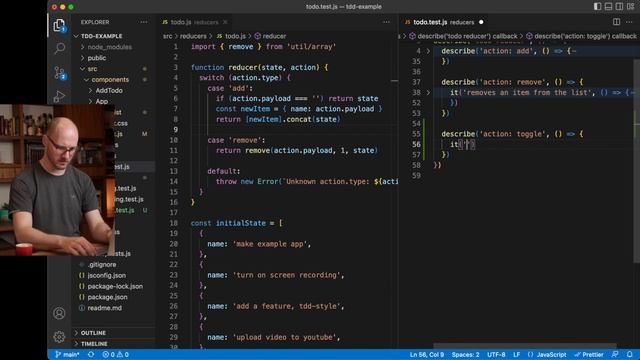This screenshot has height=360, width=640.
Task: Open the Manage settings gear
Action: click(x=59, y=337)
